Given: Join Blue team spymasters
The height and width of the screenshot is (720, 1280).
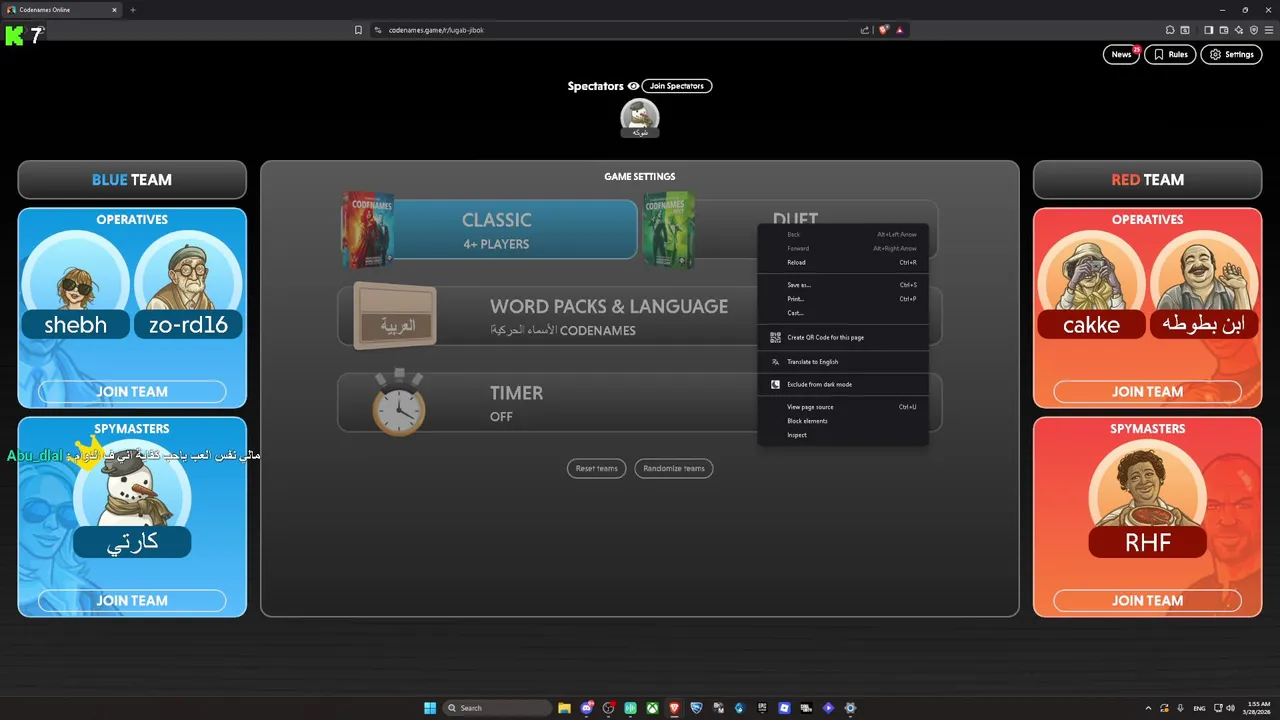Looking at the screenshot, I should pyautogui.click(x=132, y=601).
